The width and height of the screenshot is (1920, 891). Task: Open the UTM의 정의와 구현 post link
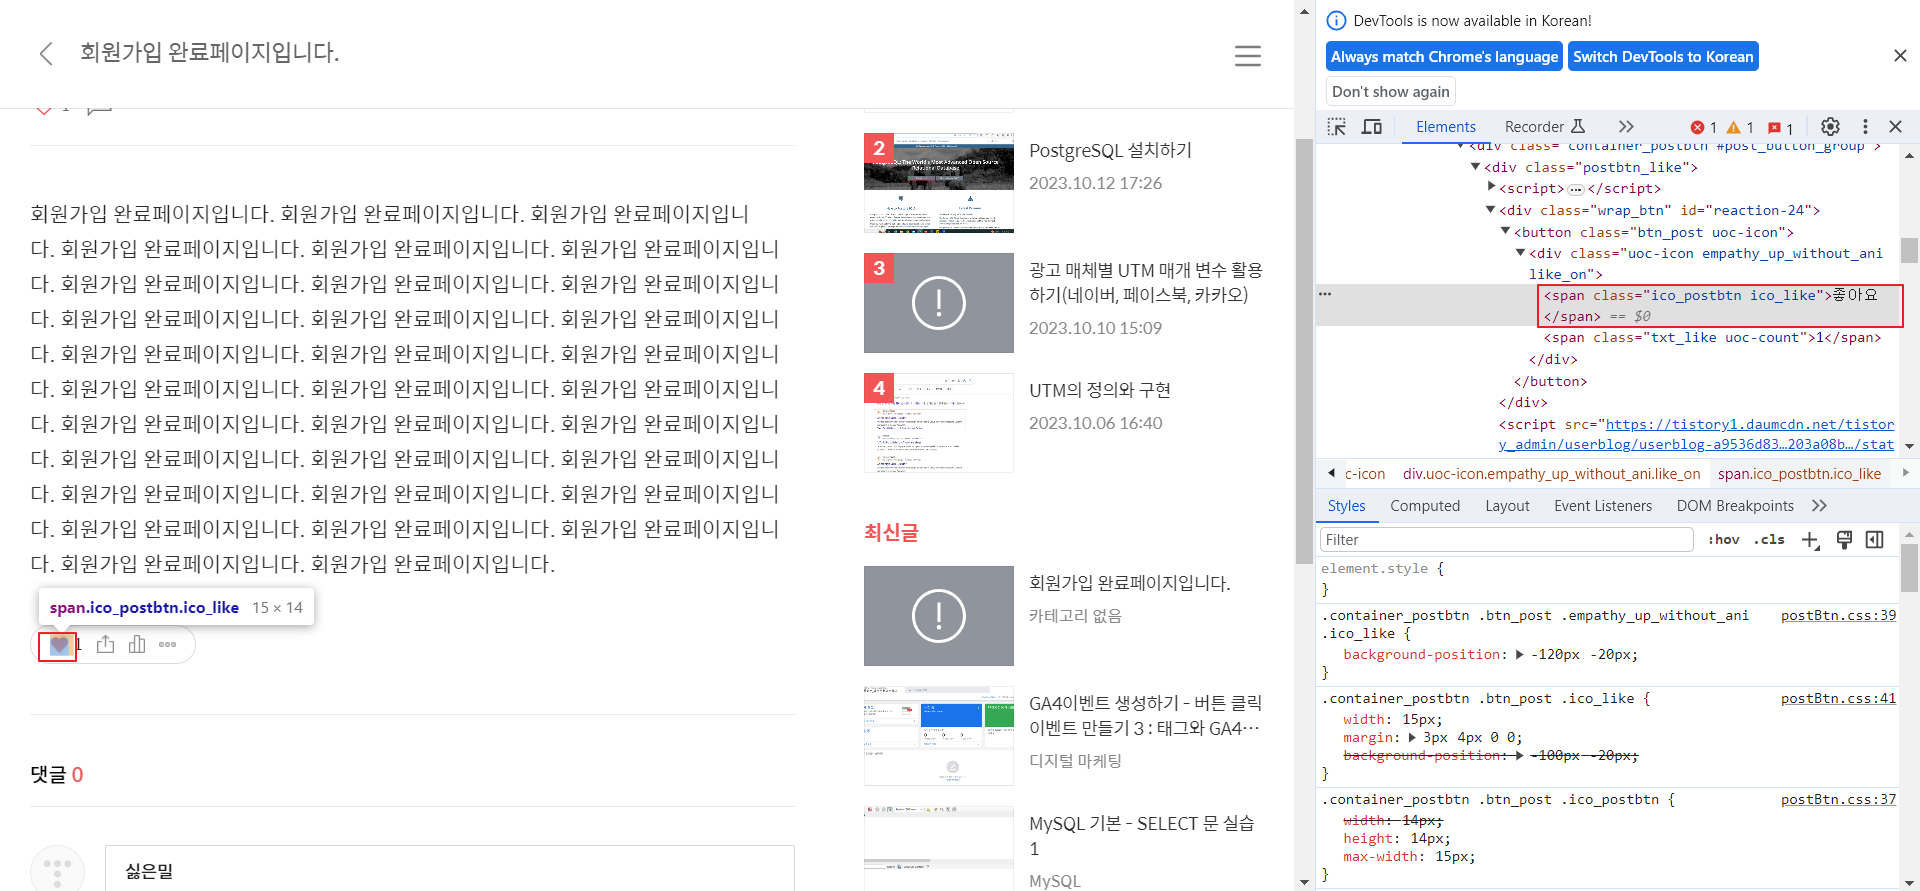coord(1100,391)
